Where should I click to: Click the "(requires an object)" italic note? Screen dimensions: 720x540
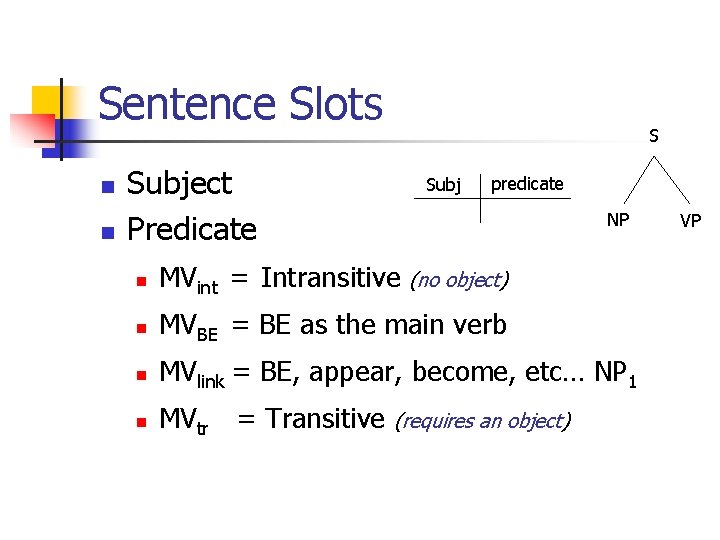click(x=483, y=421)
